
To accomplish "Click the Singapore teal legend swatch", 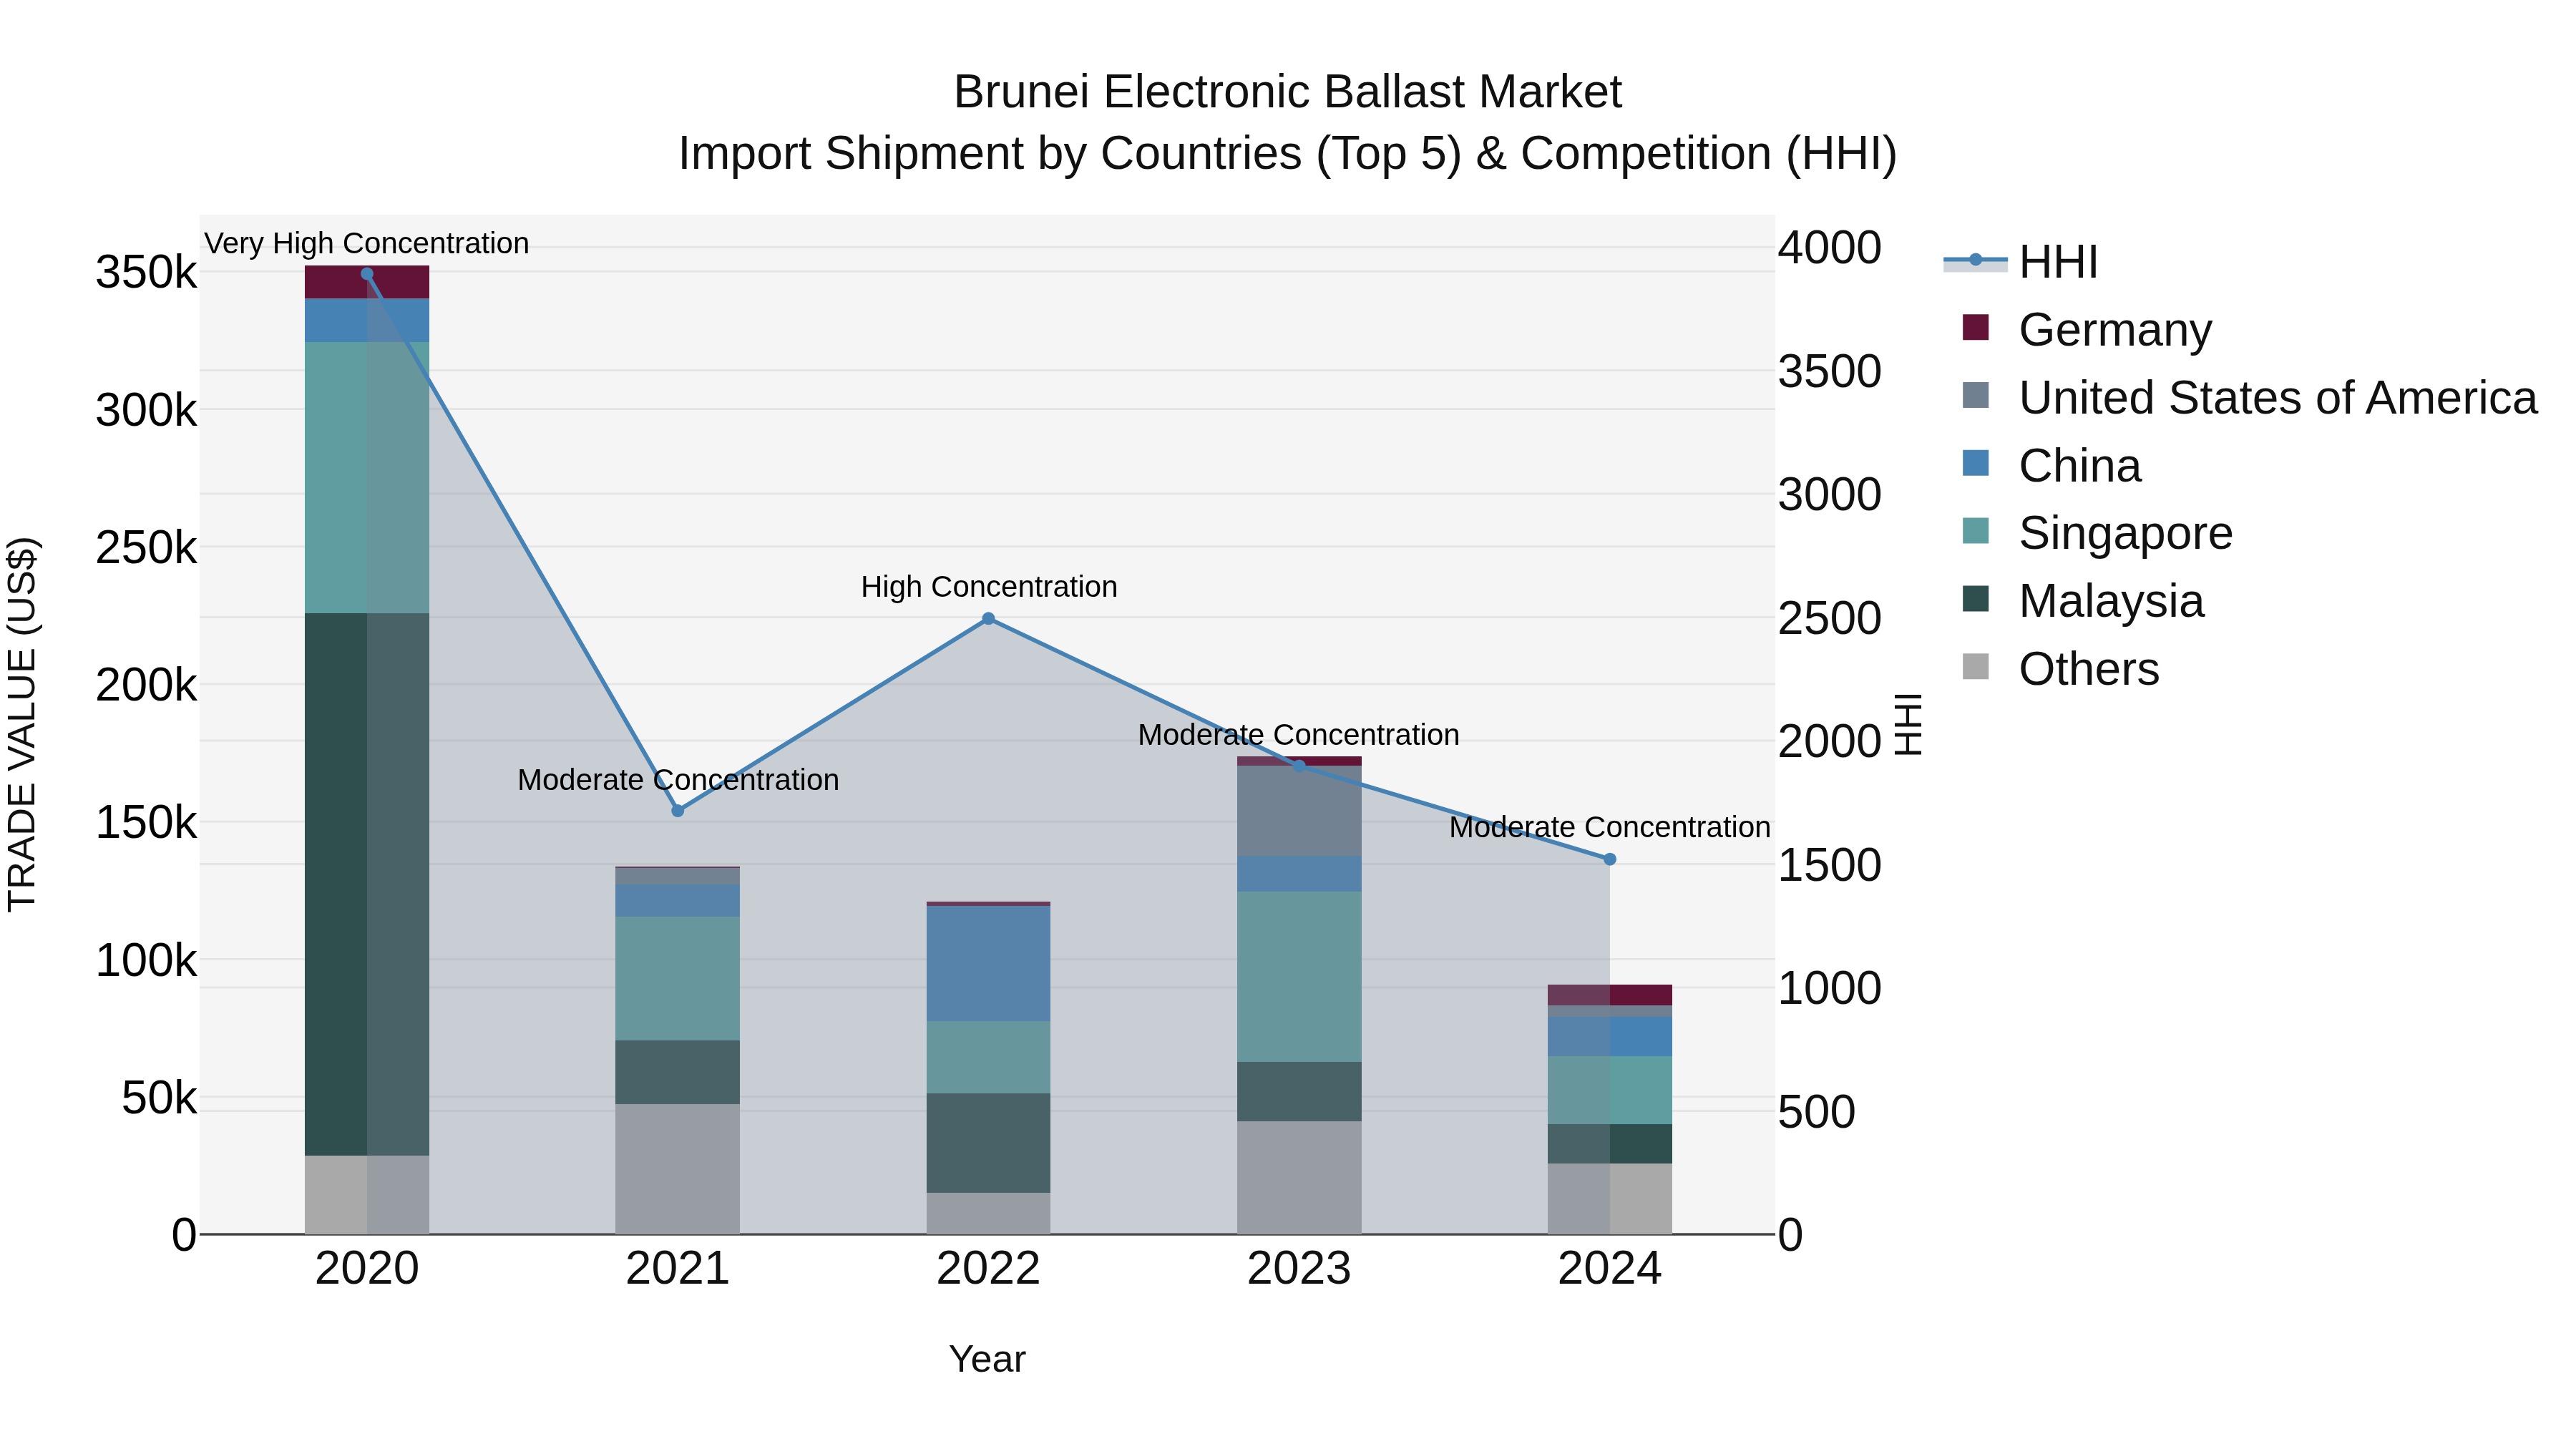I will (x=1976, y=531).
